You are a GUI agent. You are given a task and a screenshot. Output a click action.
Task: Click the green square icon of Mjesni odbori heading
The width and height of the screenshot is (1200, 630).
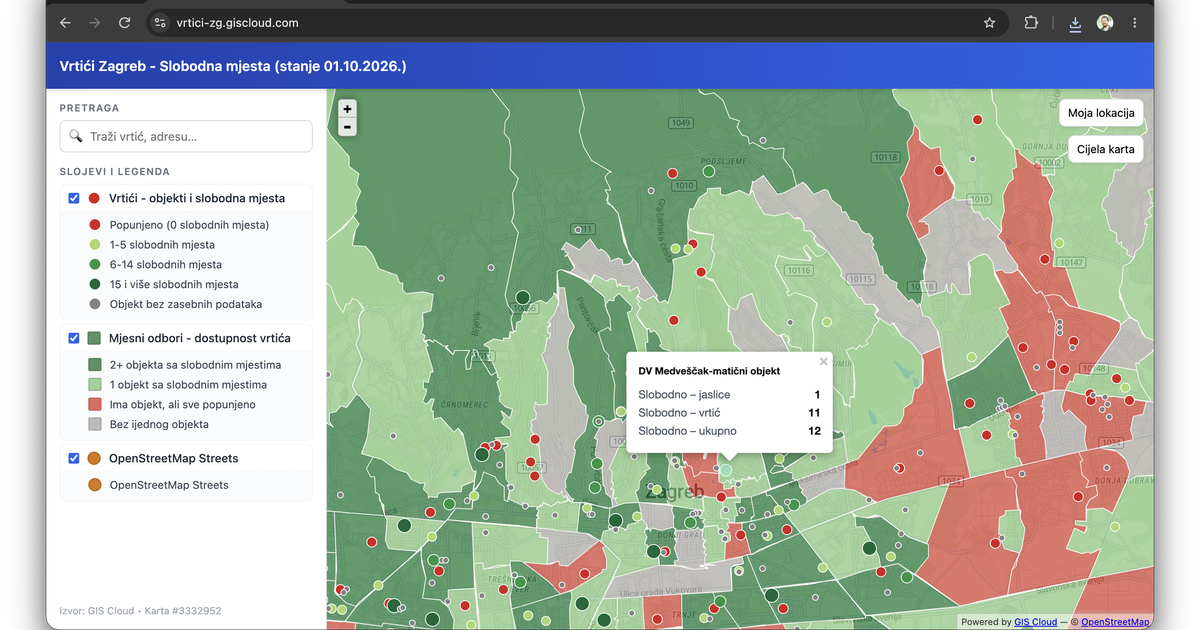(95, 338)
